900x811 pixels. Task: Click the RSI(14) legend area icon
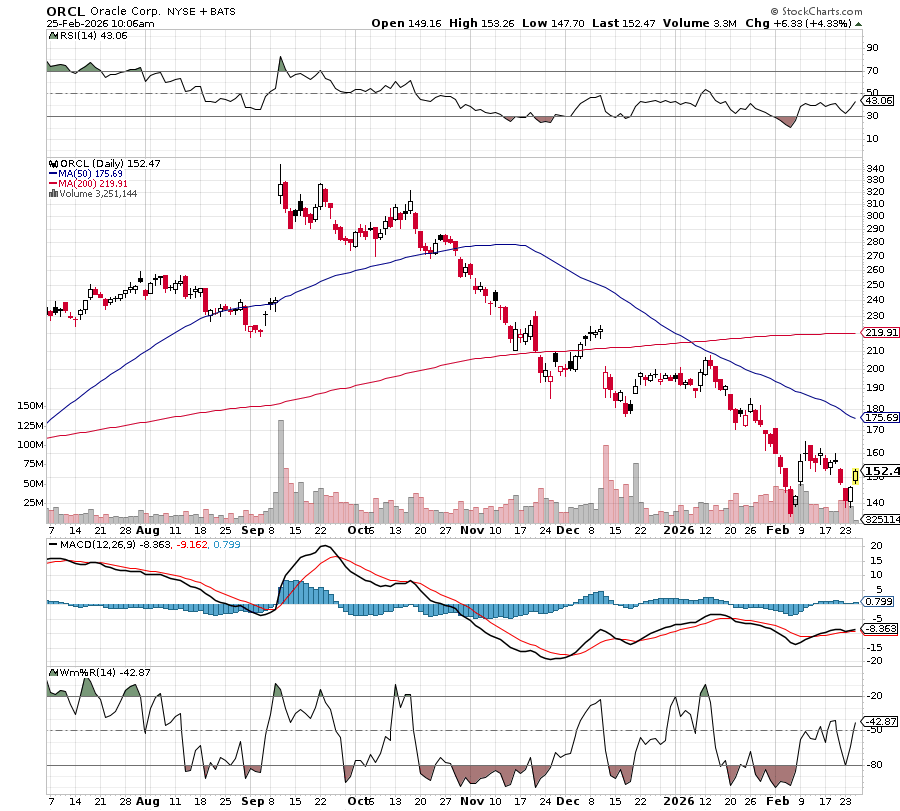51,35
